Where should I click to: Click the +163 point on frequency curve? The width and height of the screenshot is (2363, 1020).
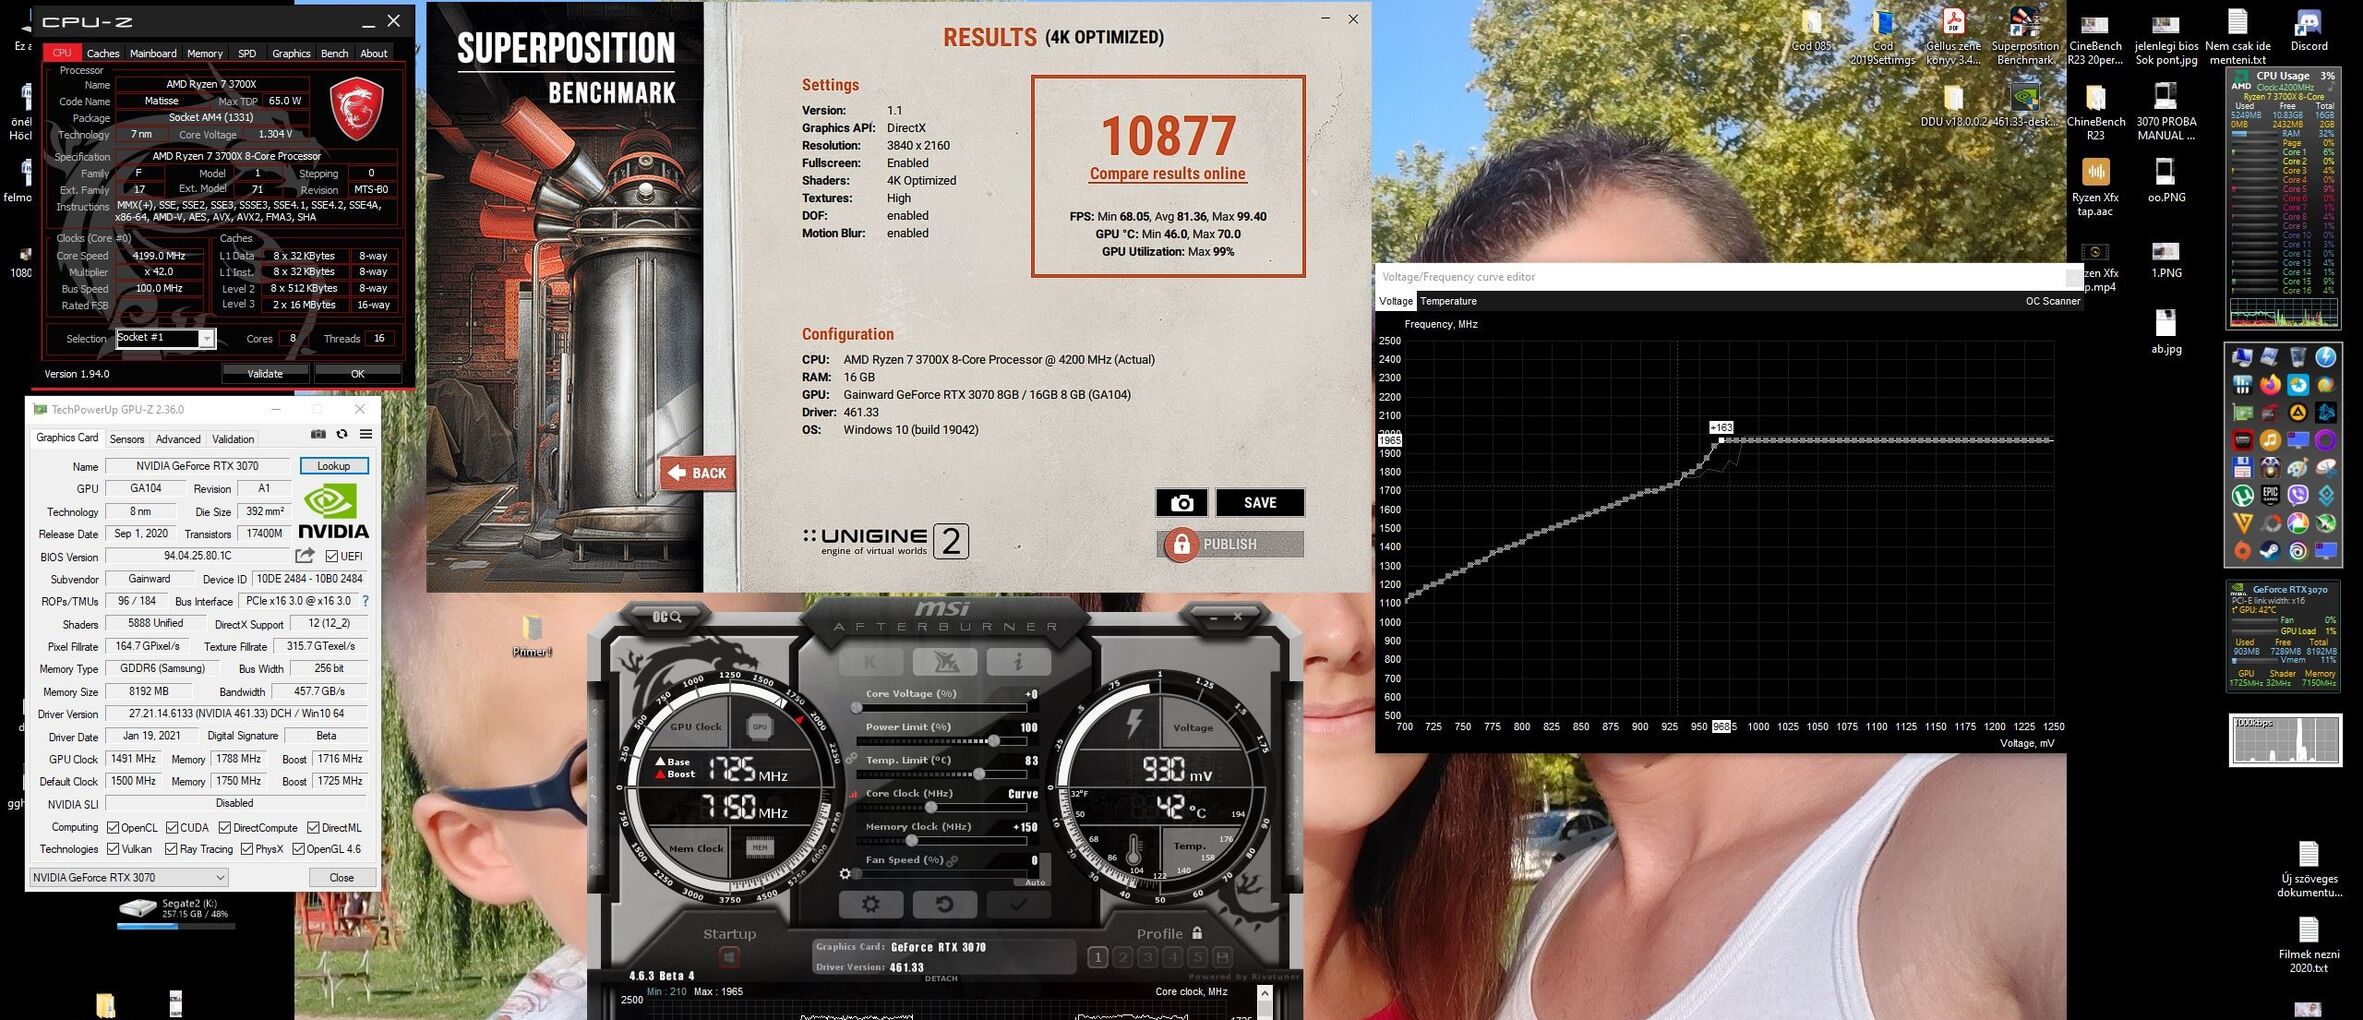[x=1721, y=440]
